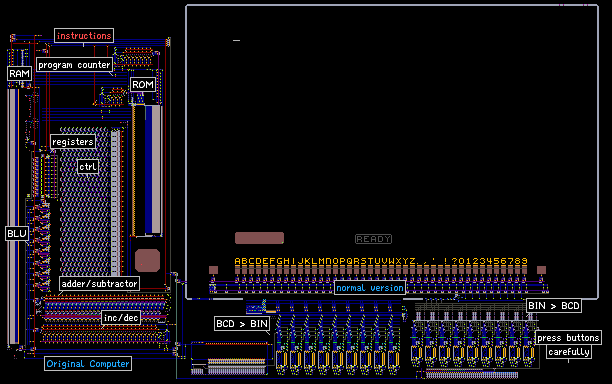This screenshot has width=612, height=384.
Task: Click the wide brown bar above the keyboard
Action: coord(259,238)
